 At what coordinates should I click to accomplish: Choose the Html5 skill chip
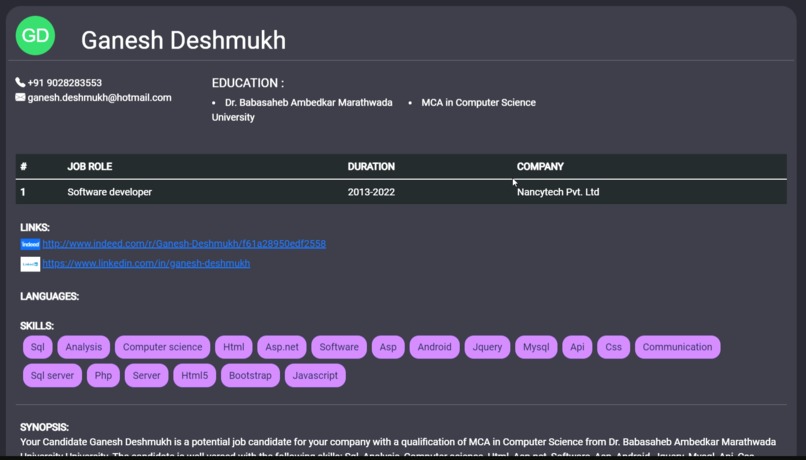point(195,375)
